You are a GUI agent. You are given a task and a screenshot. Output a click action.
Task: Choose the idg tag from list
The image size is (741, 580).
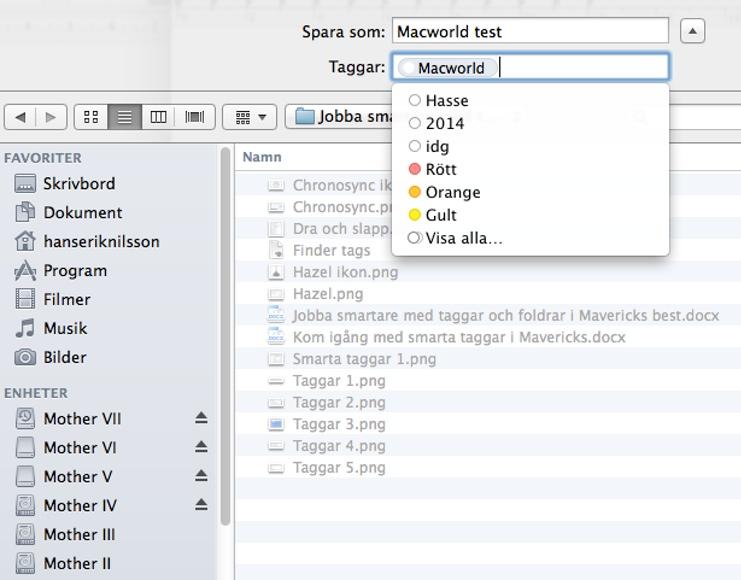(437, 146)
